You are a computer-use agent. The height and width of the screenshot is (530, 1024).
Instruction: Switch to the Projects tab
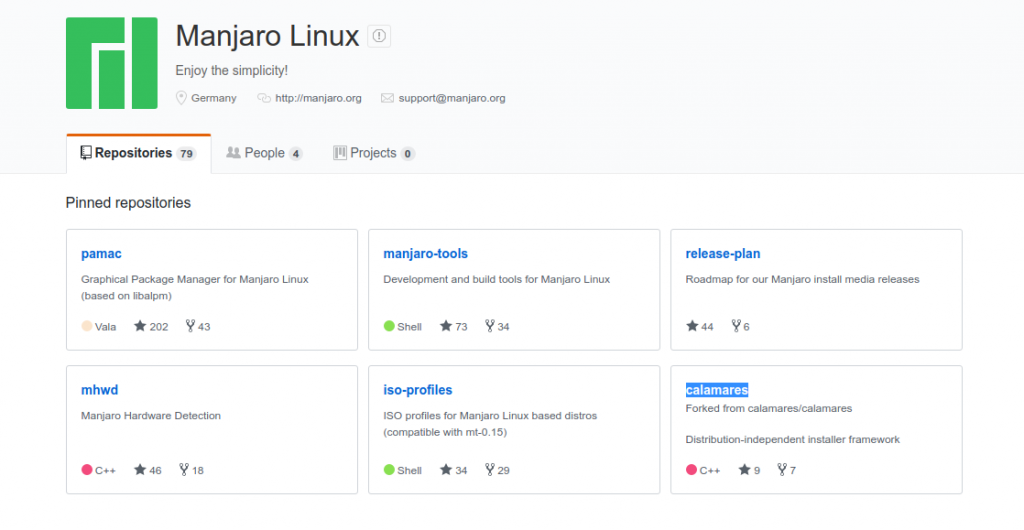373,153
